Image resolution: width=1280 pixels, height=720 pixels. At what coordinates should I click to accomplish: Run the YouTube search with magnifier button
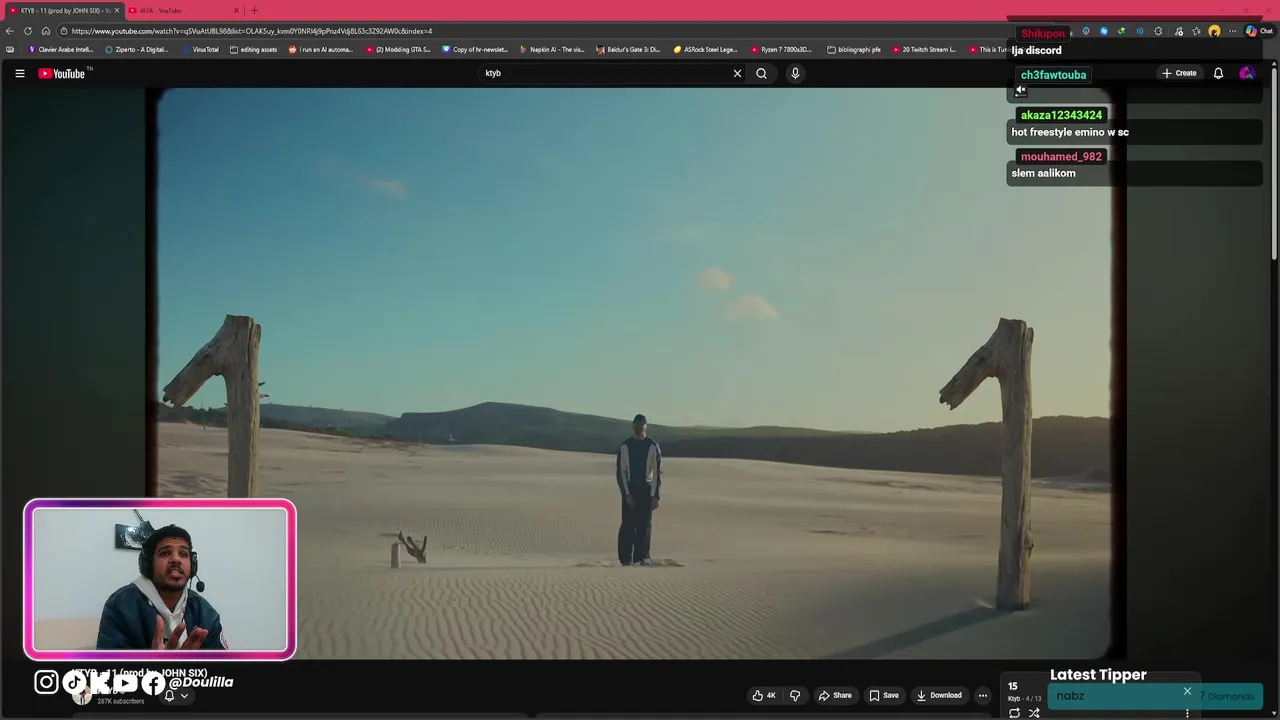[x=761, y=73]
